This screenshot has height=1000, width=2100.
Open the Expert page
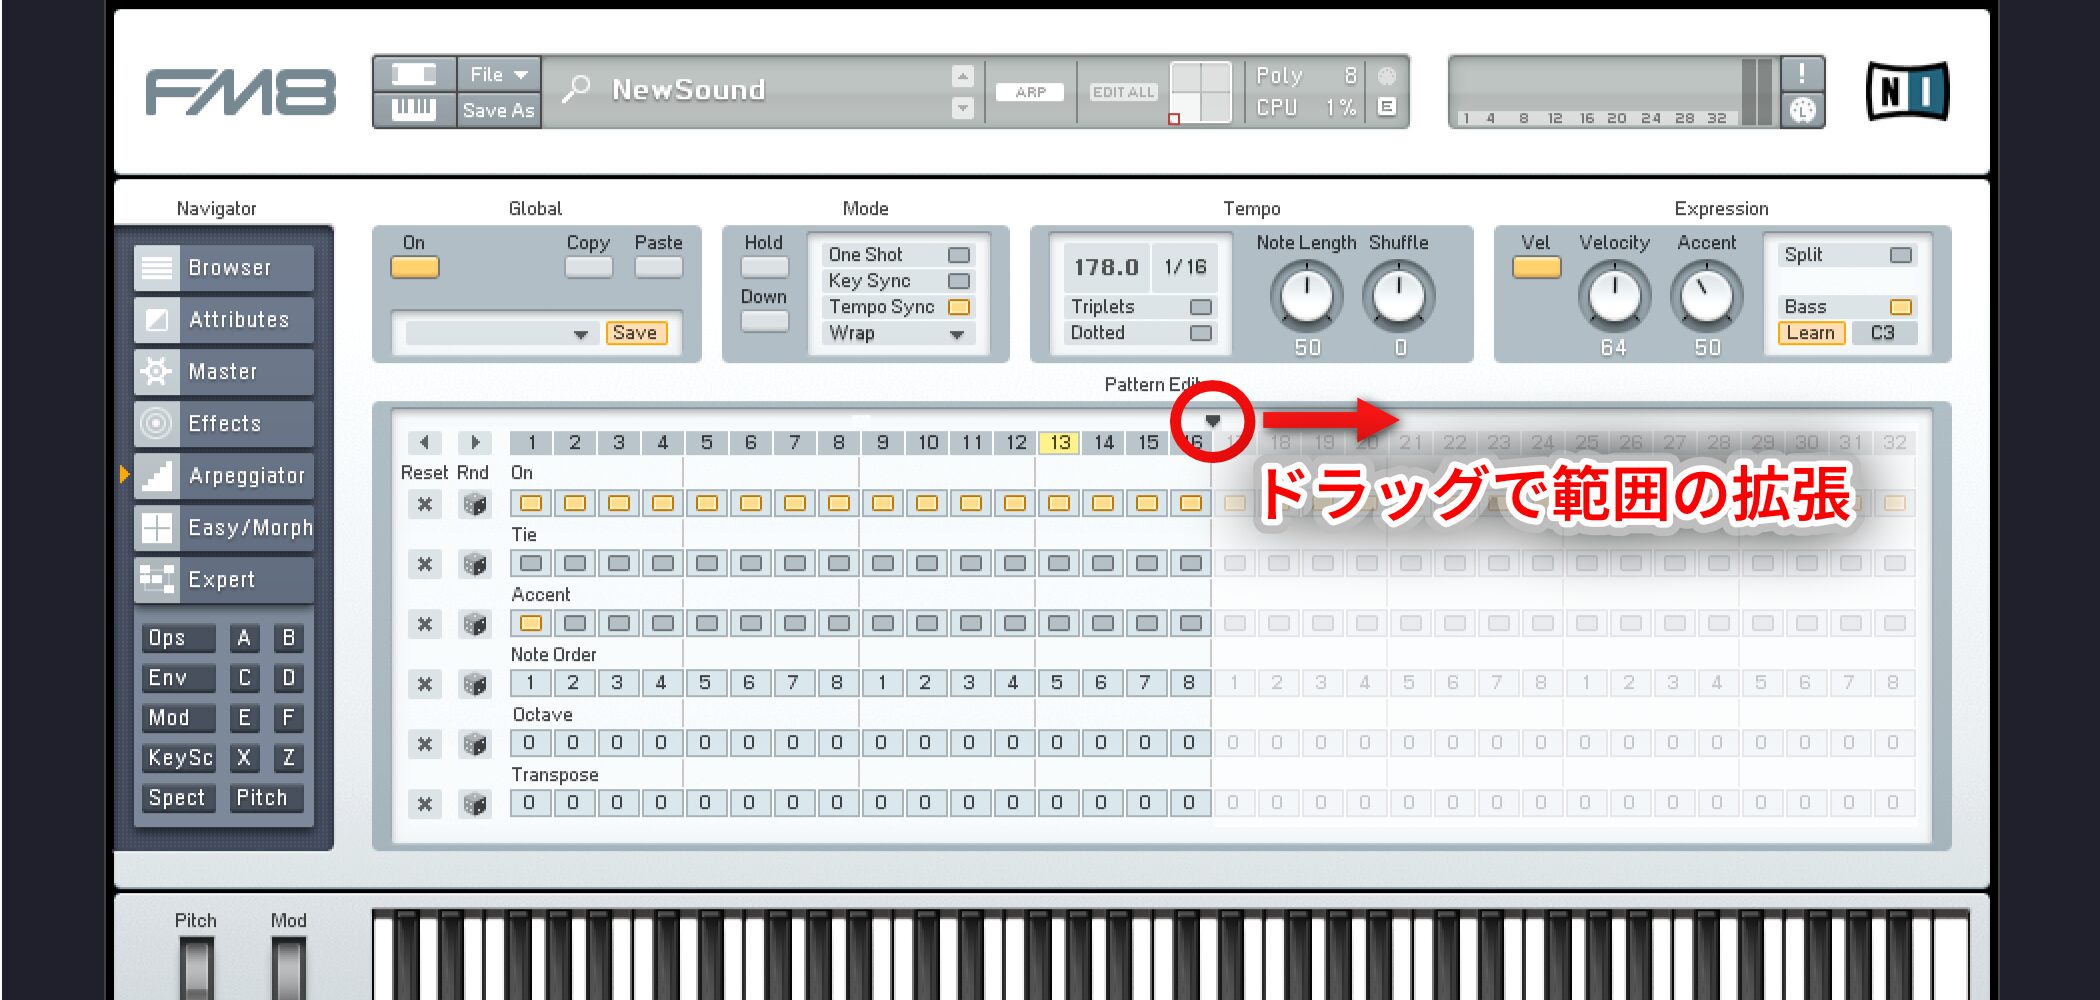[224, 580]
